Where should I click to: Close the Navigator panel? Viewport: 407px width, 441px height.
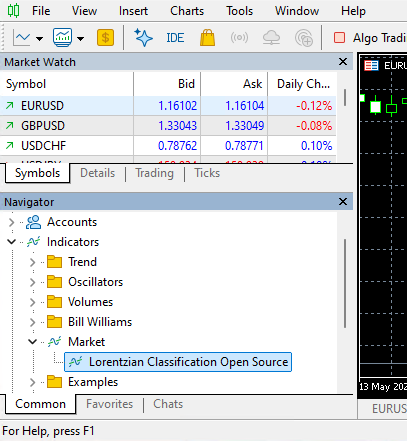343,202
